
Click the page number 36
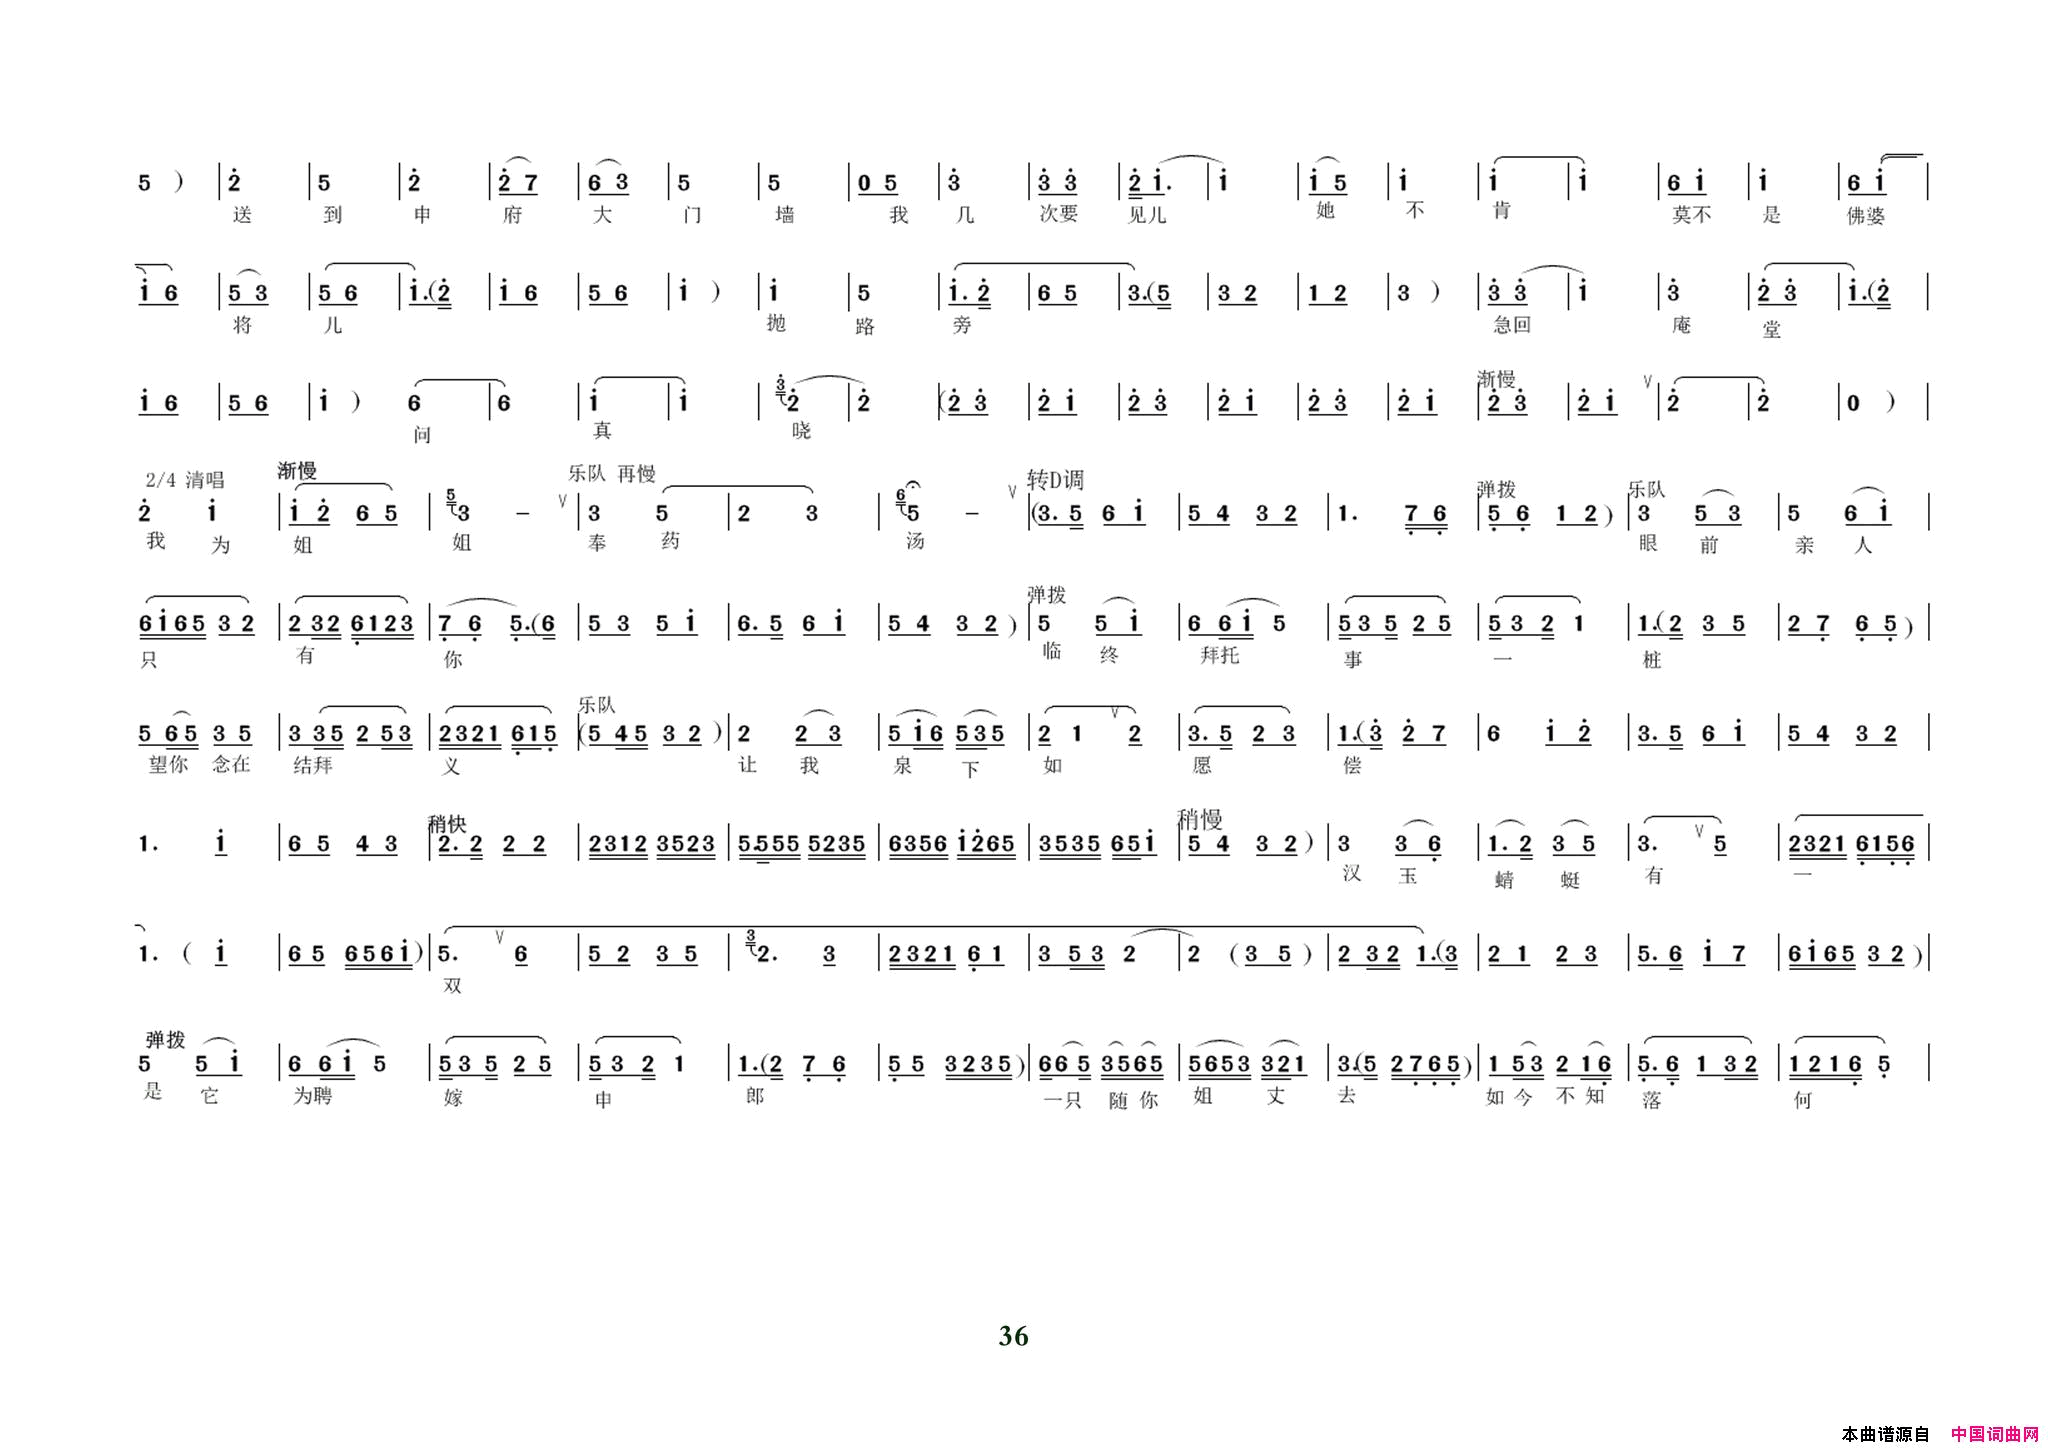click(1013, 1336)
